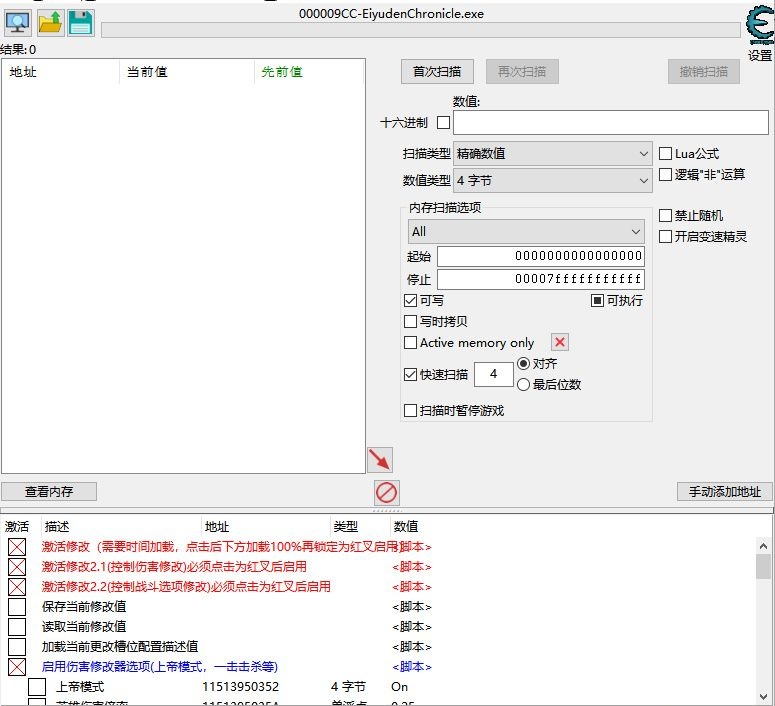Toggle activation box for 激活修改 first row
The width and height of the screenshot is (775, 706).
[x=17, y=547]
